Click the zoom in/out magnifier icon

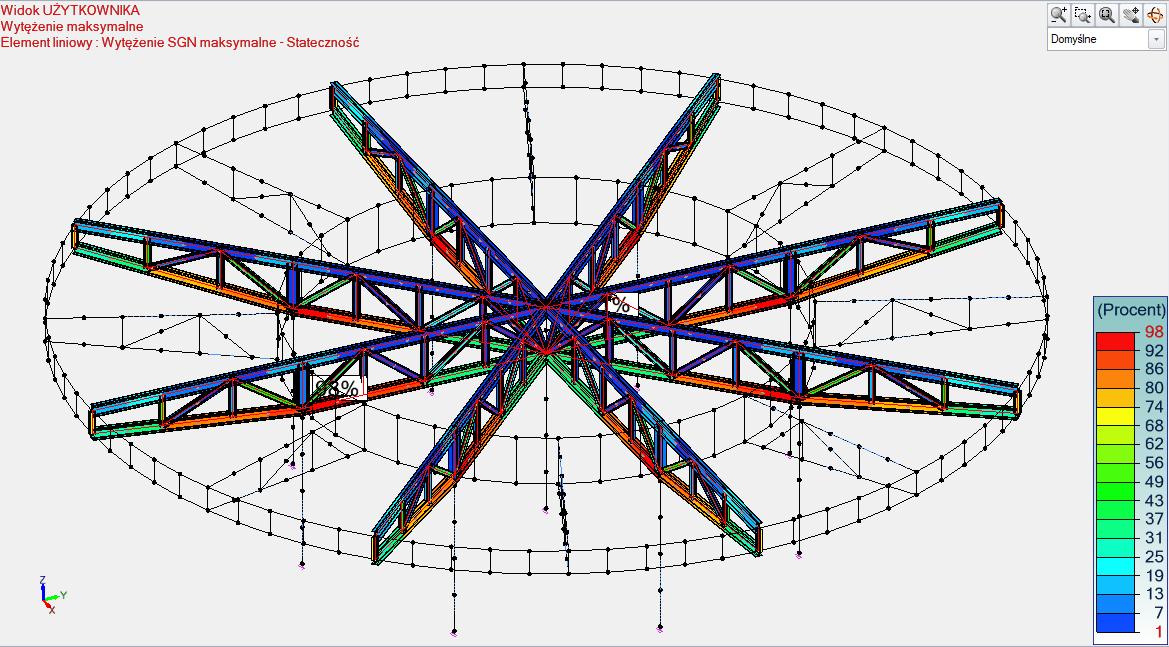1058,15
